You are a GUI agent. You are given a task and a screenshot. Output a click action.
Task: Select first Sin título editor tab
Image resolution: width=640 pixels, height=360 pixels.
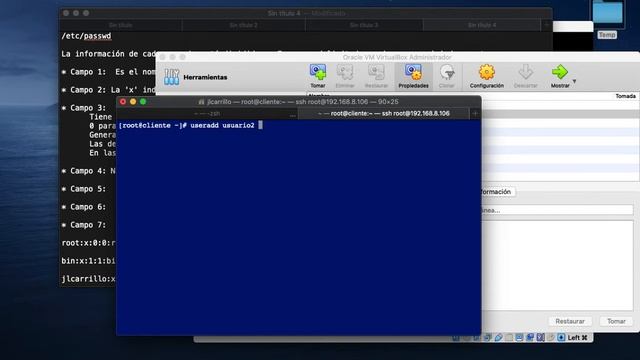point(120,25)
